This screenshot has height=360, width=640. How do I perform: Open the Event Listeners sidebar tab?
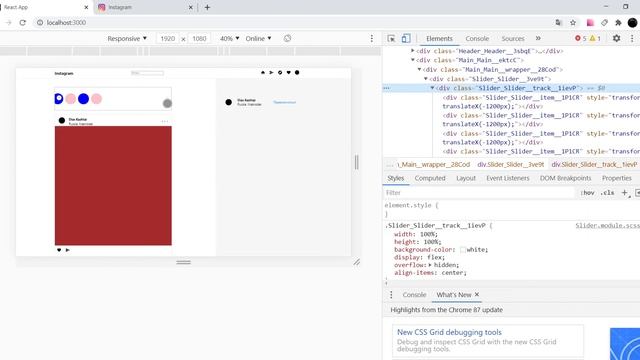(507, 178)
